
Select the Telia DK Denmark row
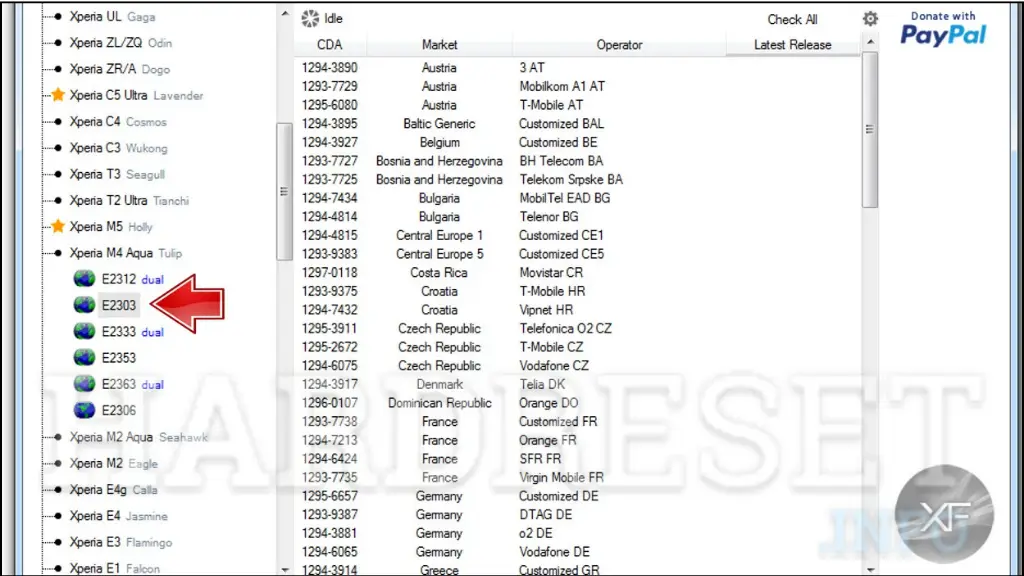point(577,384)
